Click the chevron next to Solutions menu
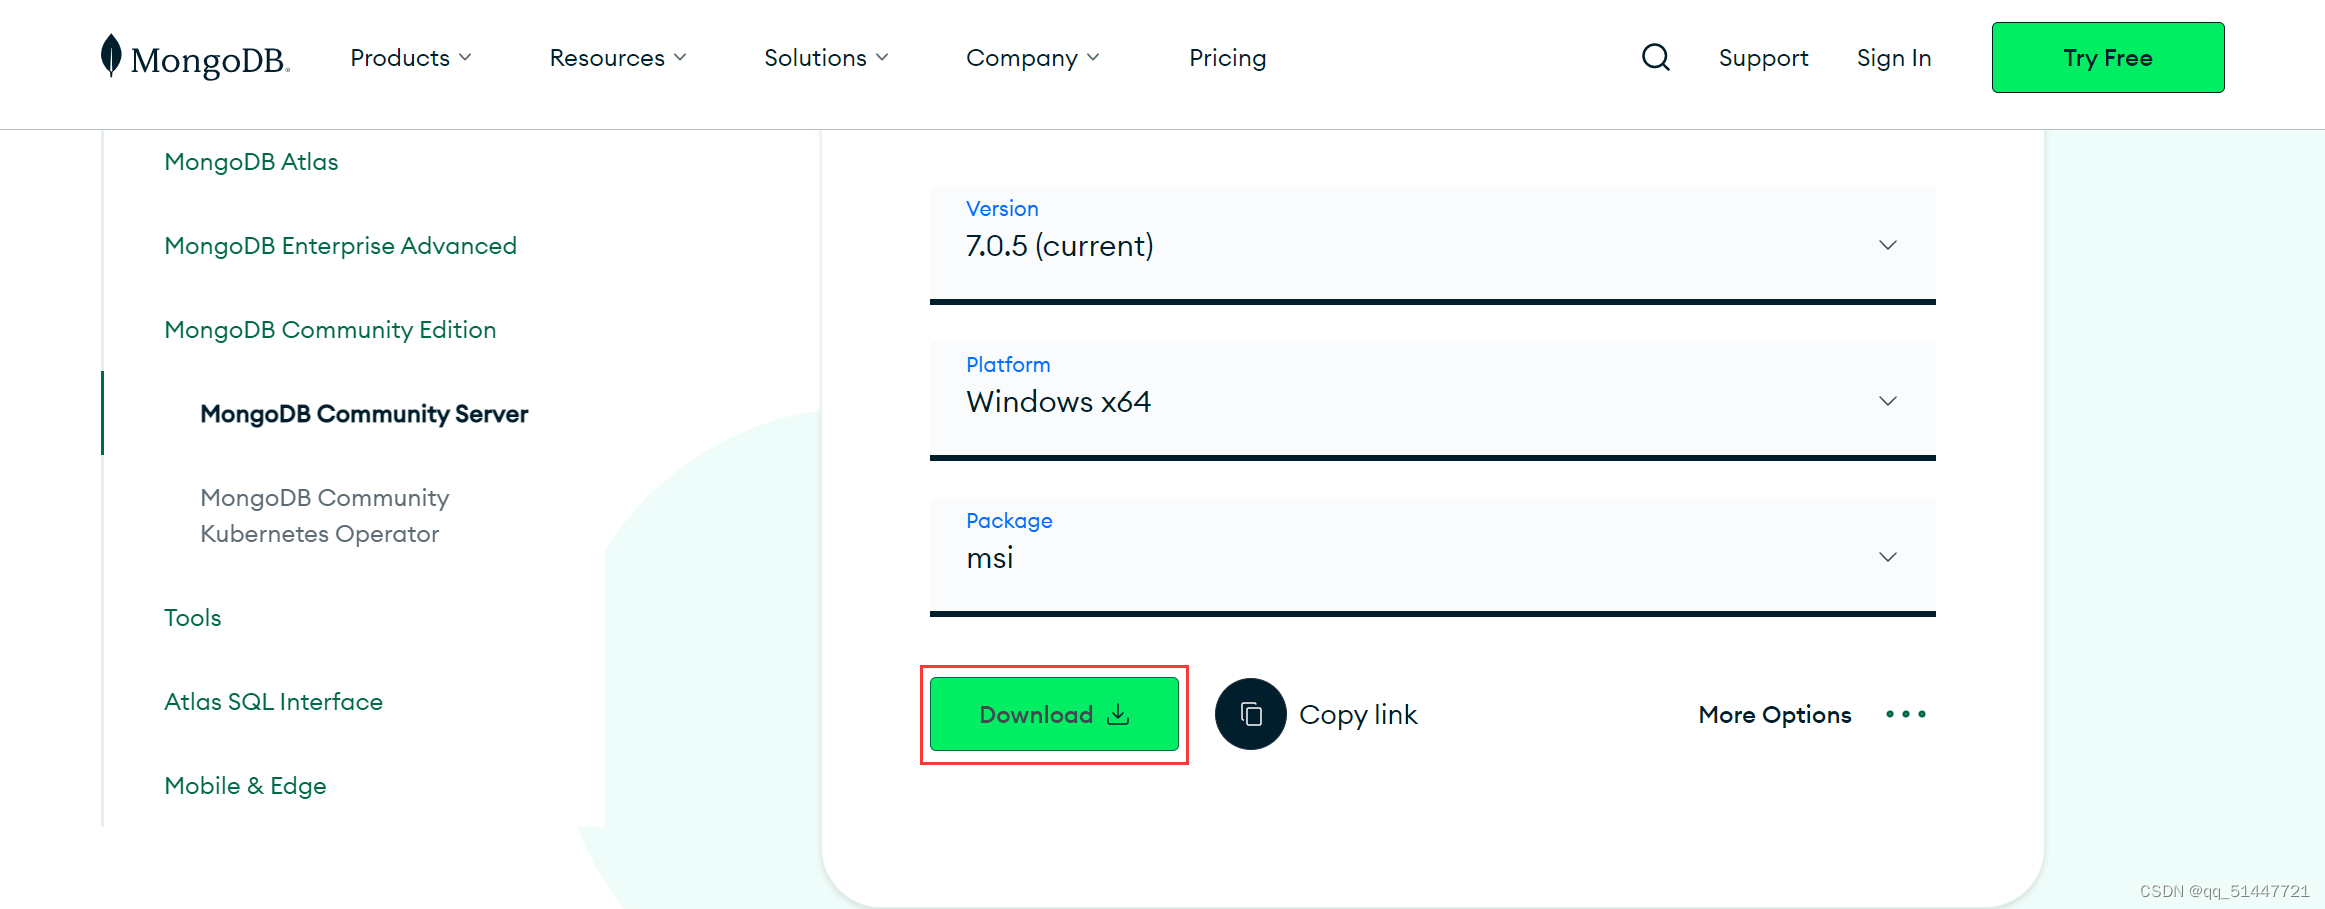This screenshot has width=2325, height=909. click(883, 58)
